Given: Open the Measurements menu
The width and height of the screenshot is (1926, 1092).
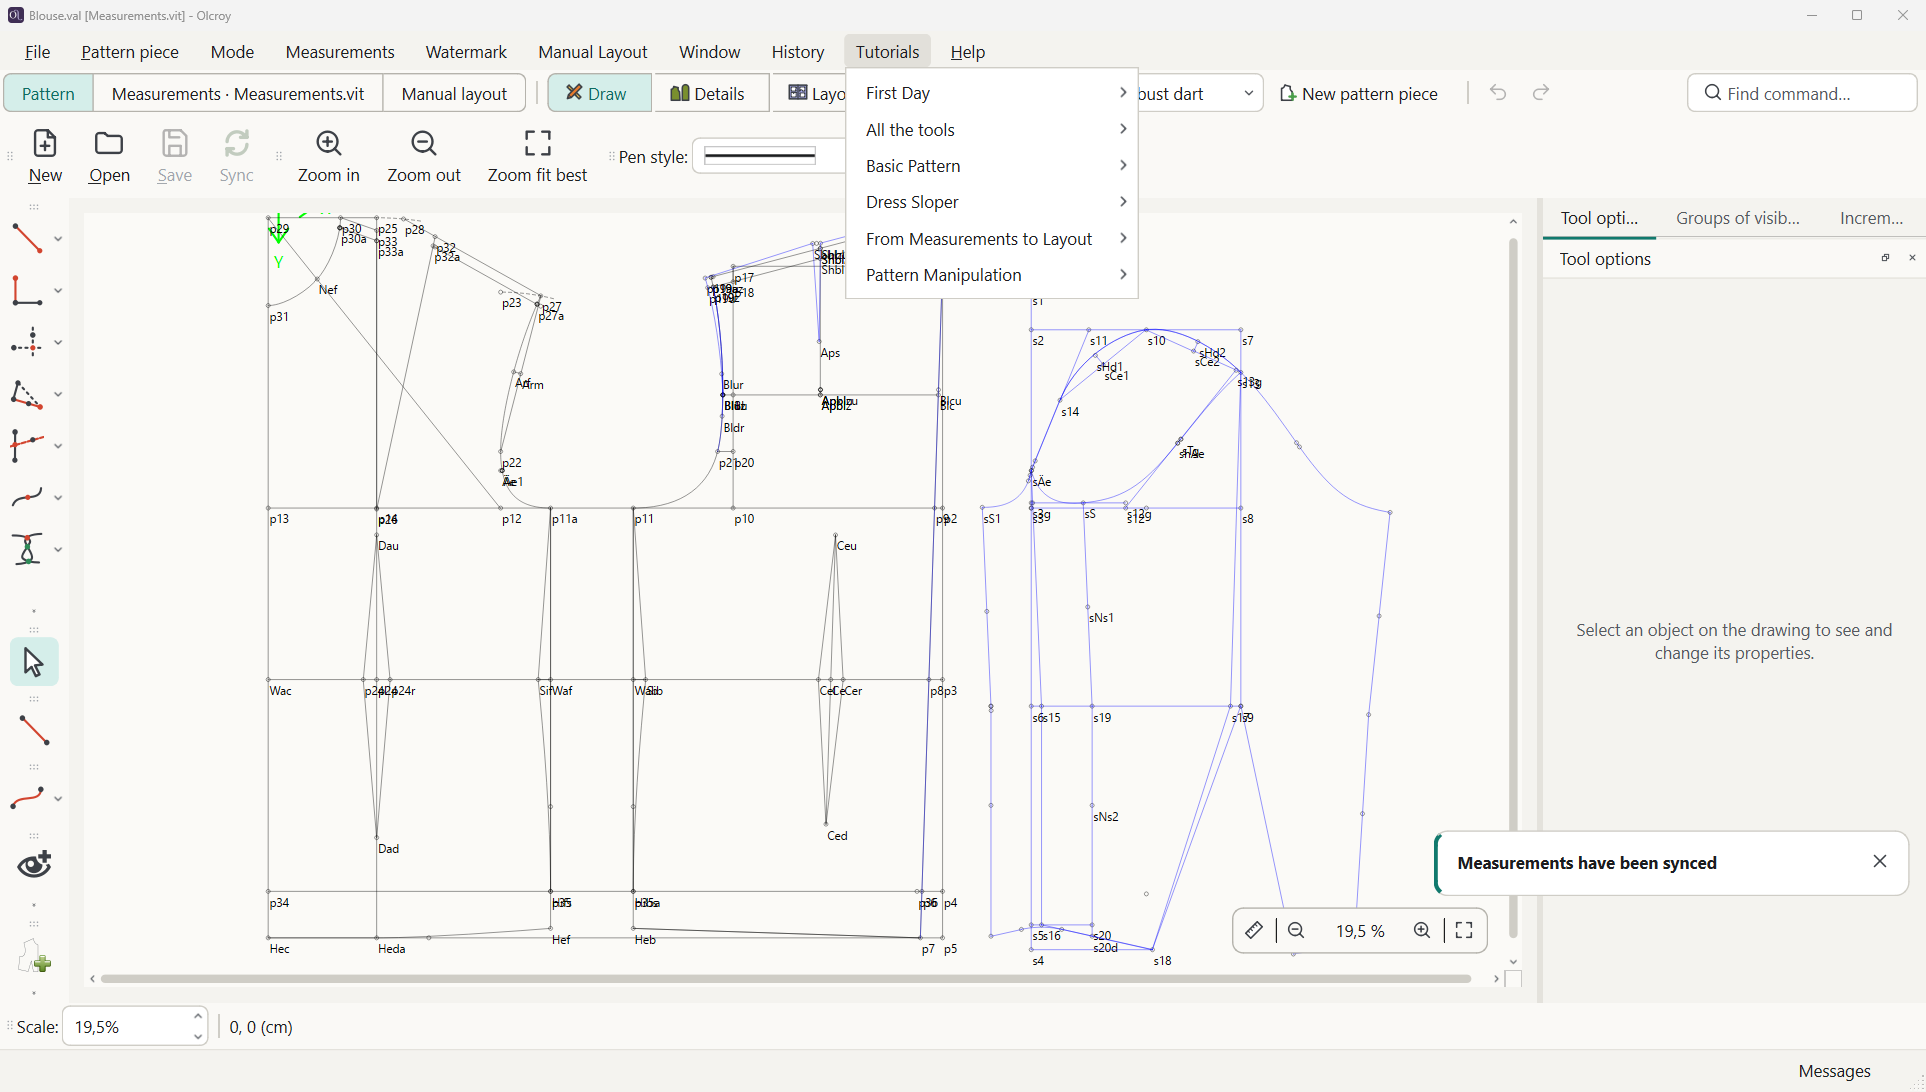Looking at the screenshot, I should [x=340, y=52].
